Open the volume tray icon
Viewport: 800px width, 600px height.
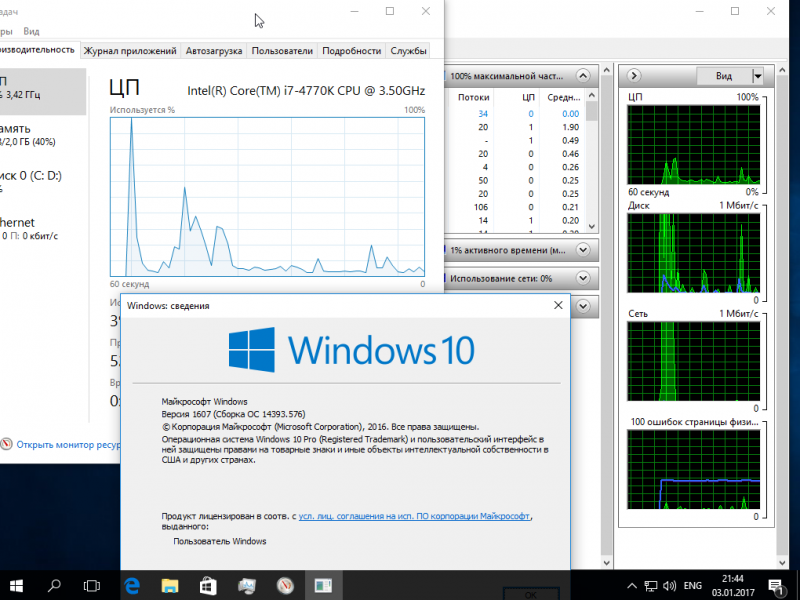(x=669, y=586)
